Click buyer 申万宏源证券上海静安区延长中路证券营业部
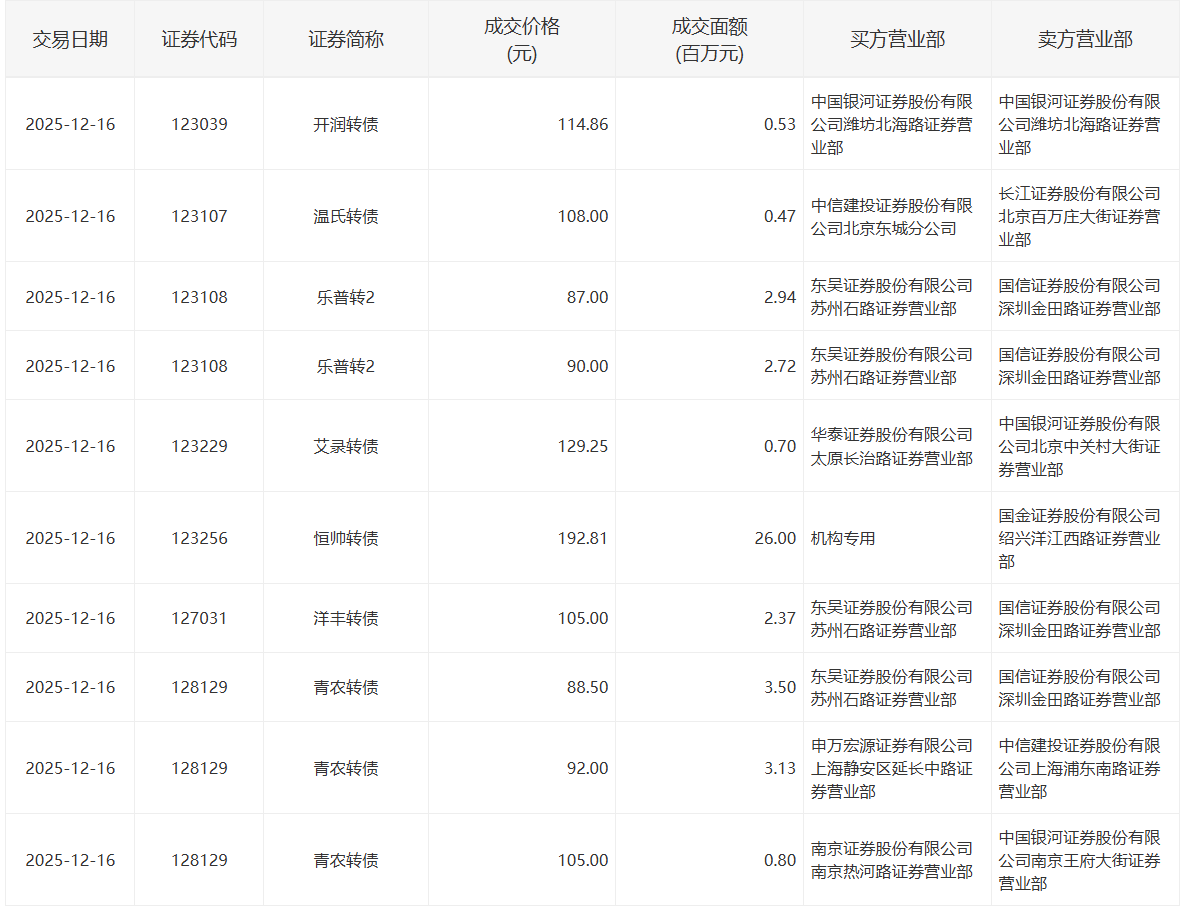 click(892, 768)
